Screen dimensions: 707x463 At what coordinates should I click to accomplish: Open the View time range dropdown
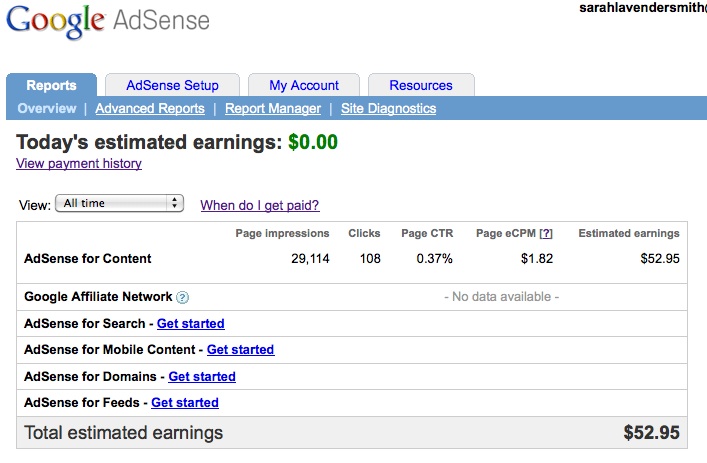[119, 203]
